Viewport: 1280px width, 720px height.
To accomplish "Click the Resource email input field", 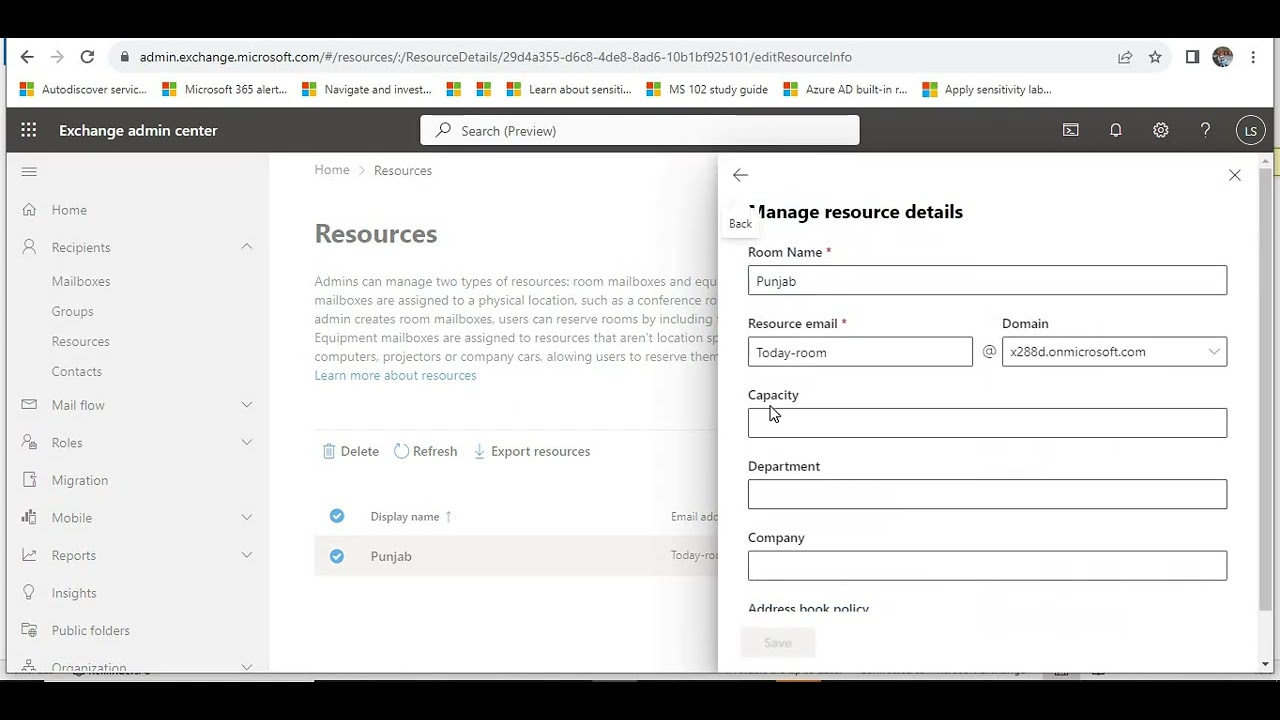I will tap(860, 352).
